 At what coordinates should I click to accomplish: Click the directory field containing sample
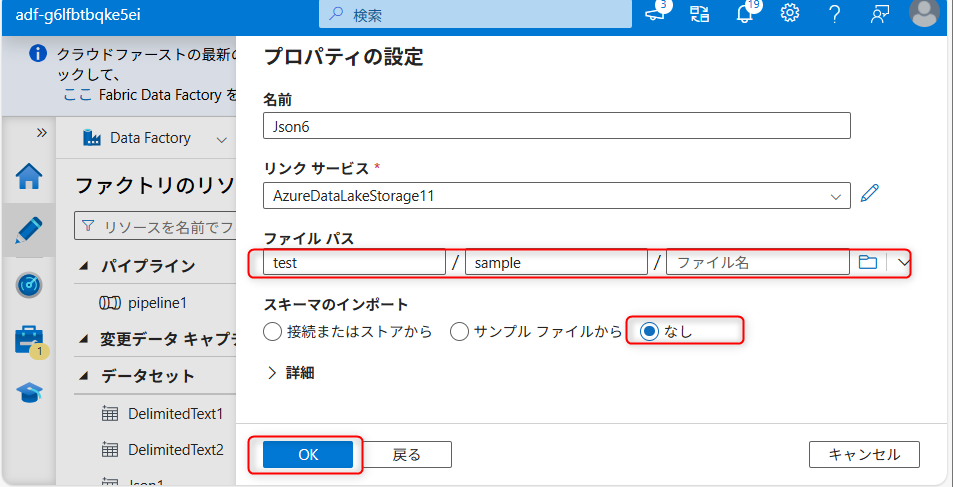click(556, 262)
